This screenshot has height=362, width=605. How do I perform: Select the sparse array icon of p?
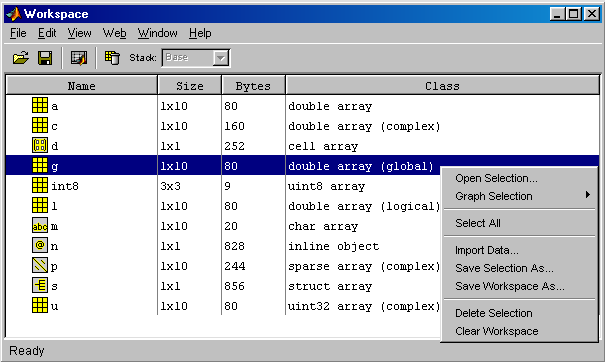[40, 265]
